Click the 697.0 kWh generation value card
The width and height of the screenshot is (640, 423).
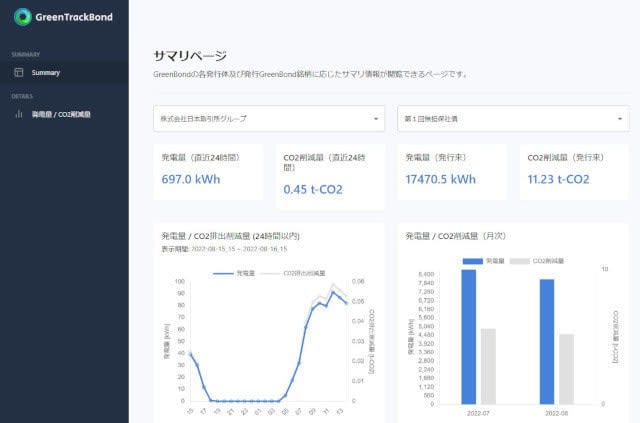point(208,177)
